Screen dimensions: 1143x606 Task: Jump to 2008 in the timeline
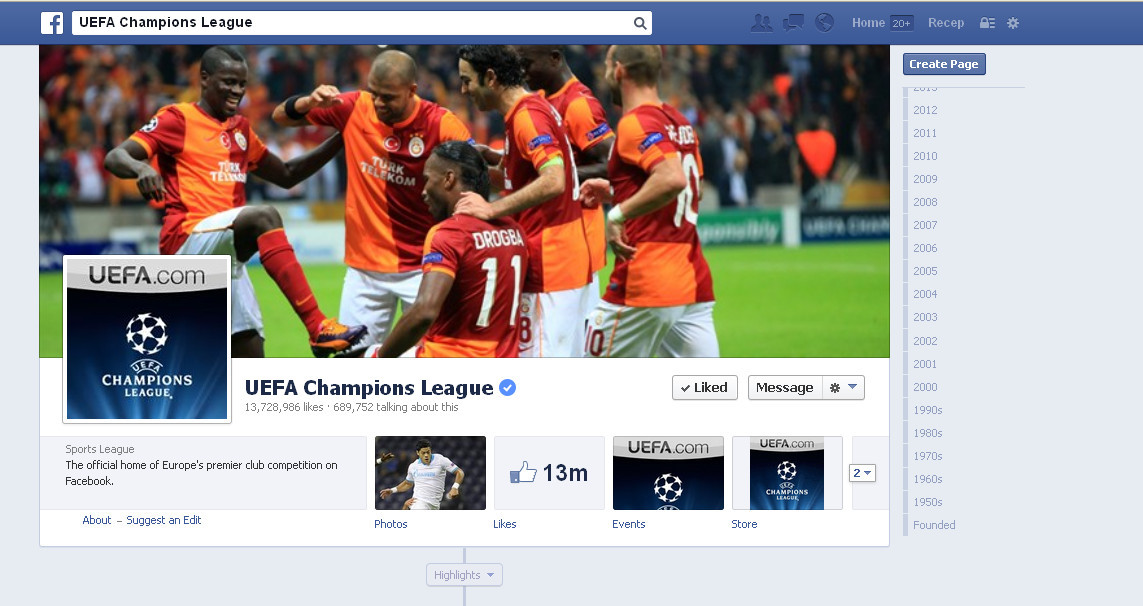pyautogui.click(x=925, y=202)
